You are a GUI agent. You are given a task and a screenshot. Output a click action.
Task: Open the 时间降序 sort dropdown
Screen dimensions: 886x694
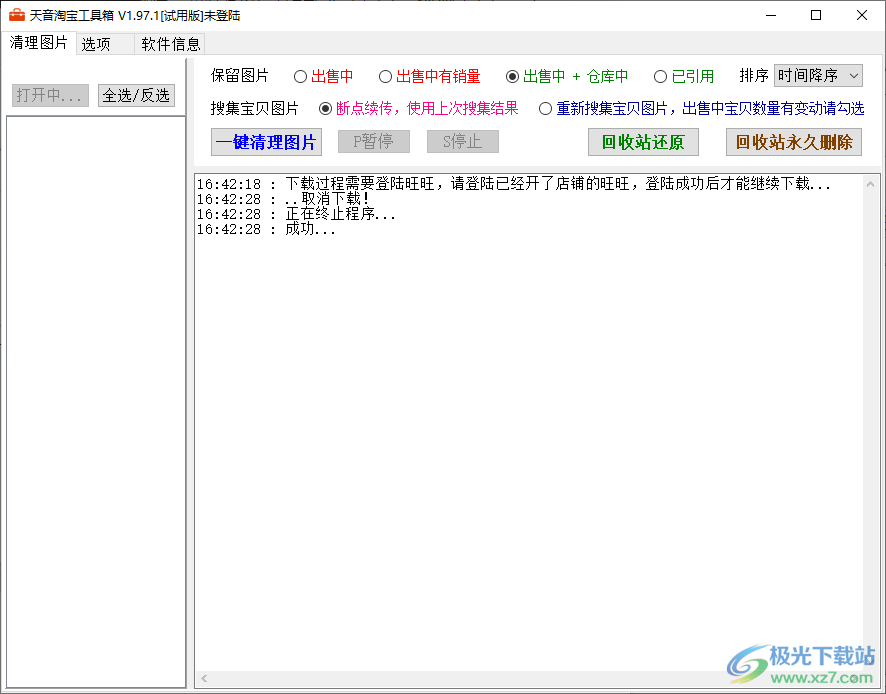818,75
